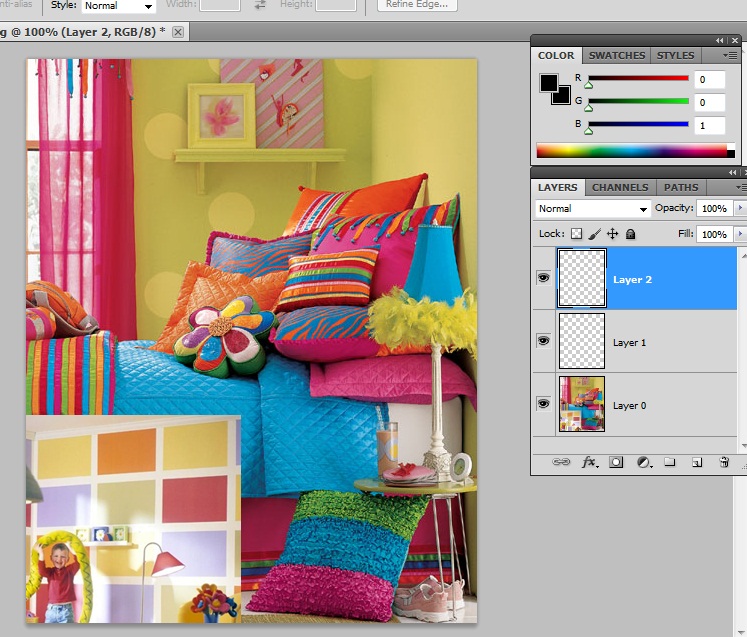The image size is (747, 637).
Task: Click the link layers icon
Action: [x=561, y=463]
